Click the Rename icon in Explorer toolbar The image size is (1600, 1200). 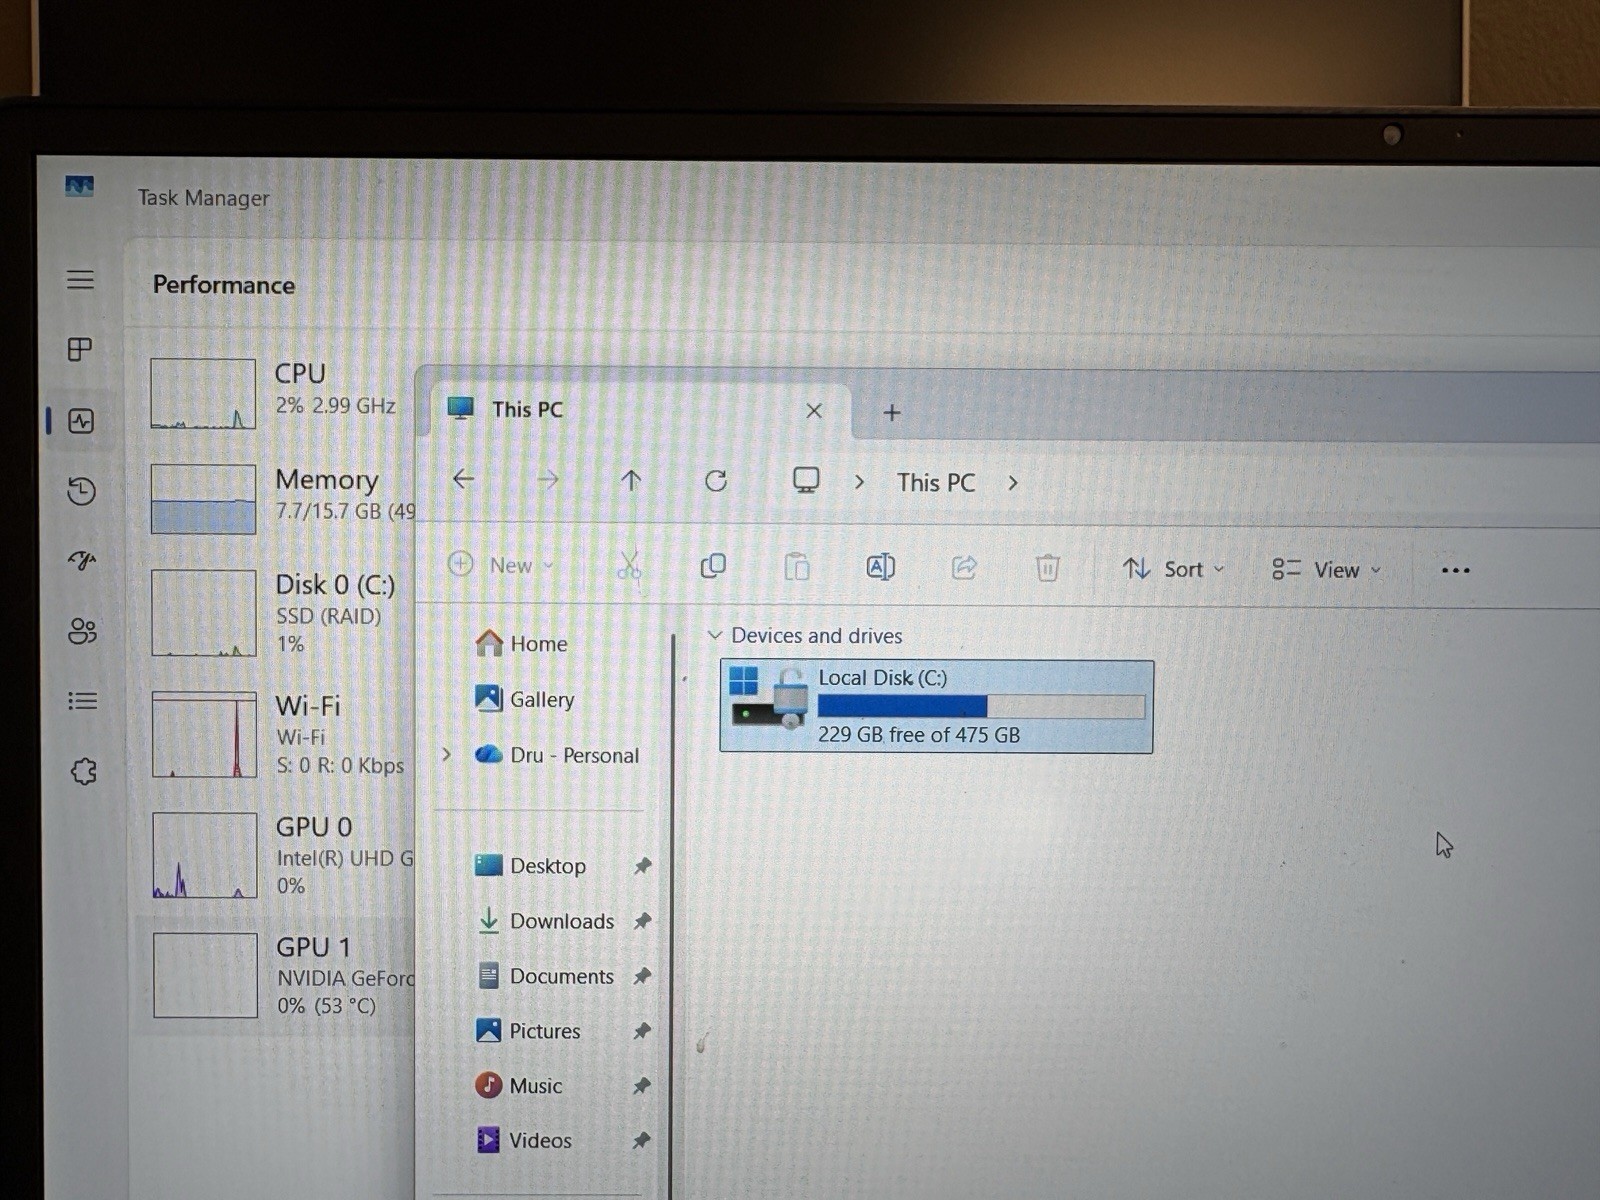(880, 567)
